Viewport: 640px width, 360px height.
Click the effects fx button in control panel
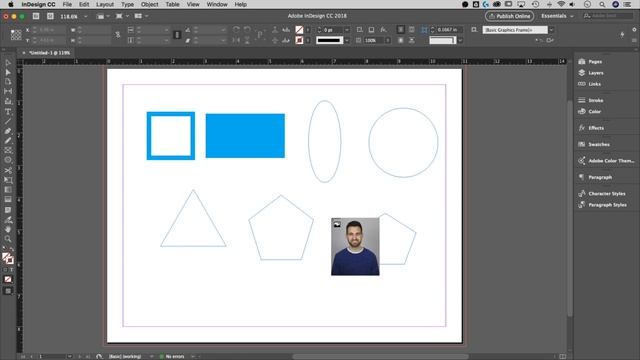point(383,30)
